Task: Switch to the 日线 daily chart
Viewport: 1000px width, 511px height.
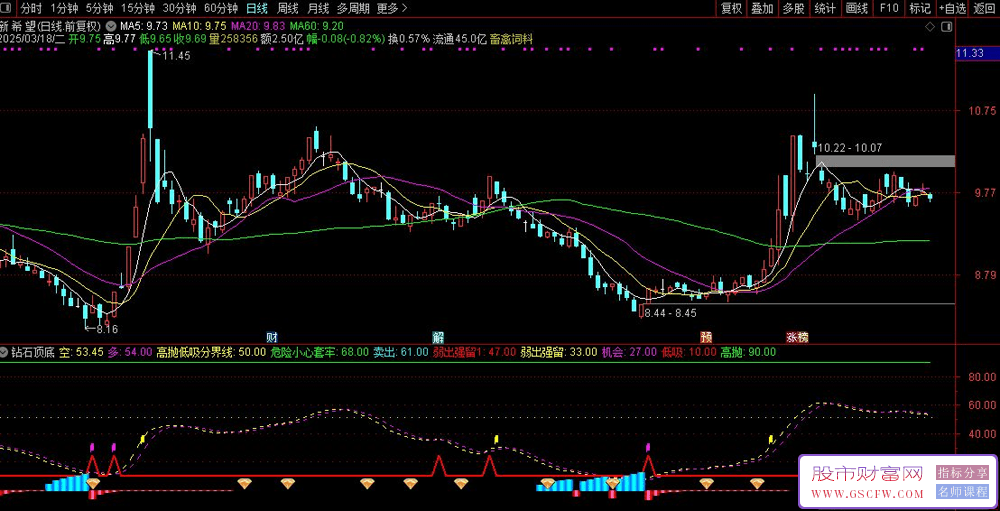Action: 257,8
